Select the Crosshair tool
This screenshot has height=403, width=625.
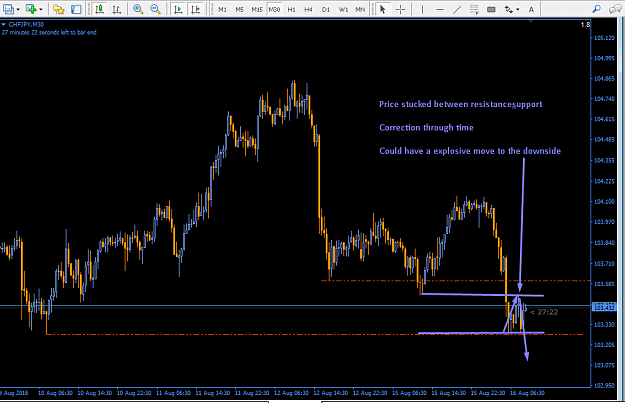click(400, 9)
